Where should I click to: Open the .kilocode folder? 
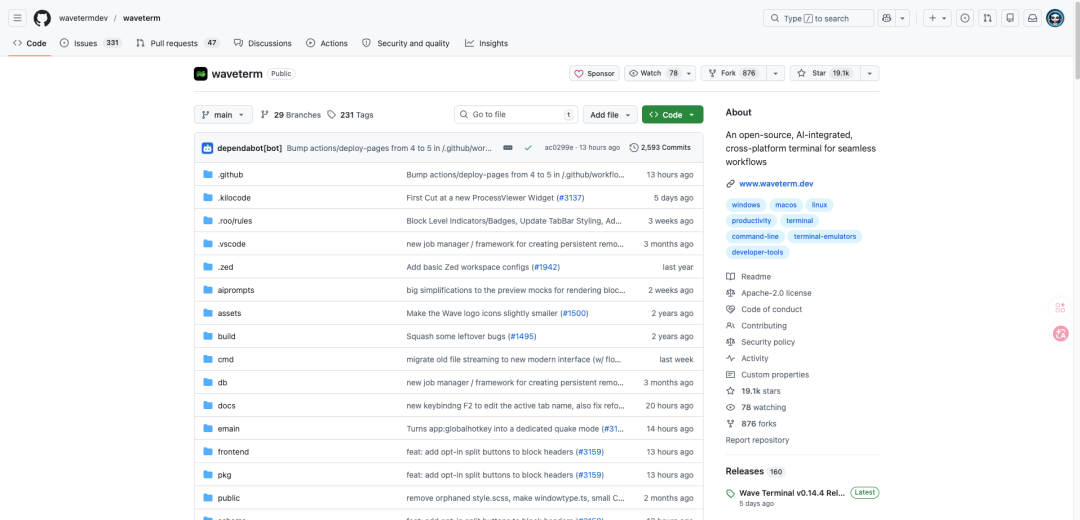(x=234, y=198)
